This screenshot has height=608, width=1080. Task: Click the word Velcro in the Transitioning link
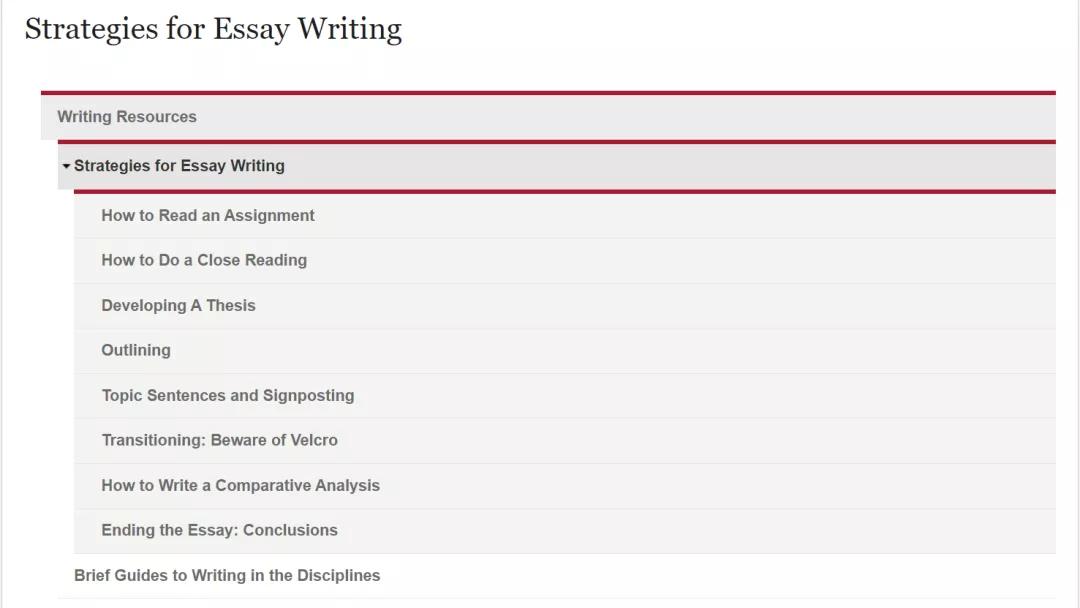click(x=314, y=440)
